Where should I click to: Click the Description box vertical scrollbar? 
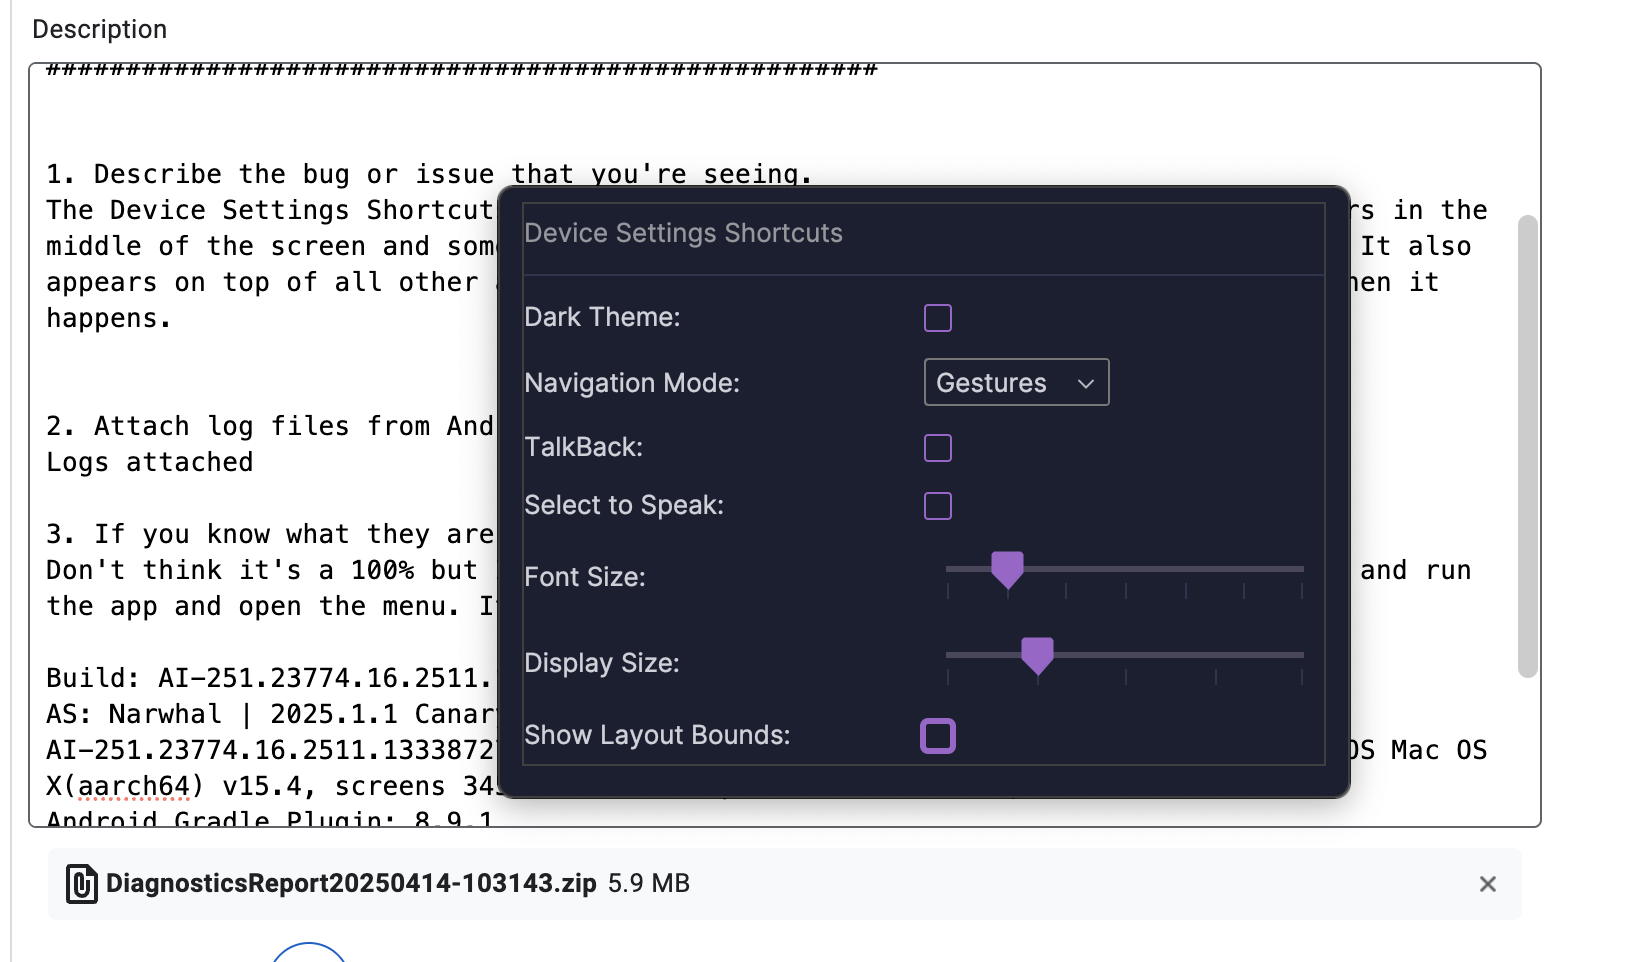[1526, 446]
